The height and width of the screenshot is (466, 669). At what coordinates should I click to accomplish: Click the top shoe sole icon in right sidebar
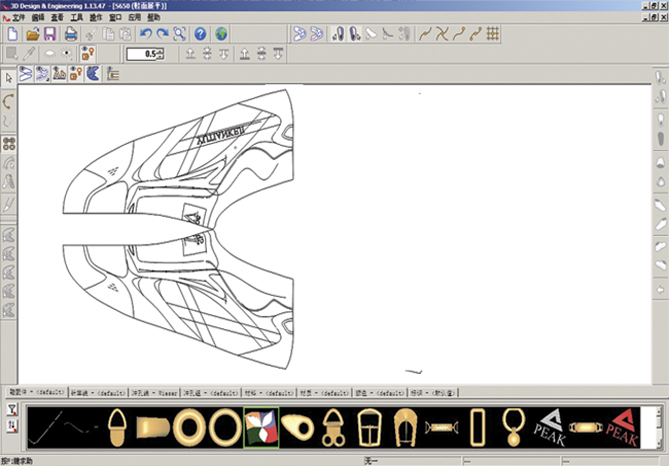660,78
